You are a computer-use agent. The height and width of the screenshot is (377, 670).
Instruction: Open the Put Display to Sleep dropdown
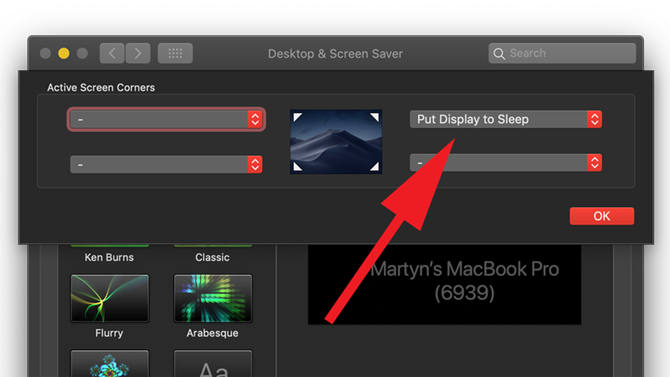click(506, 119)
